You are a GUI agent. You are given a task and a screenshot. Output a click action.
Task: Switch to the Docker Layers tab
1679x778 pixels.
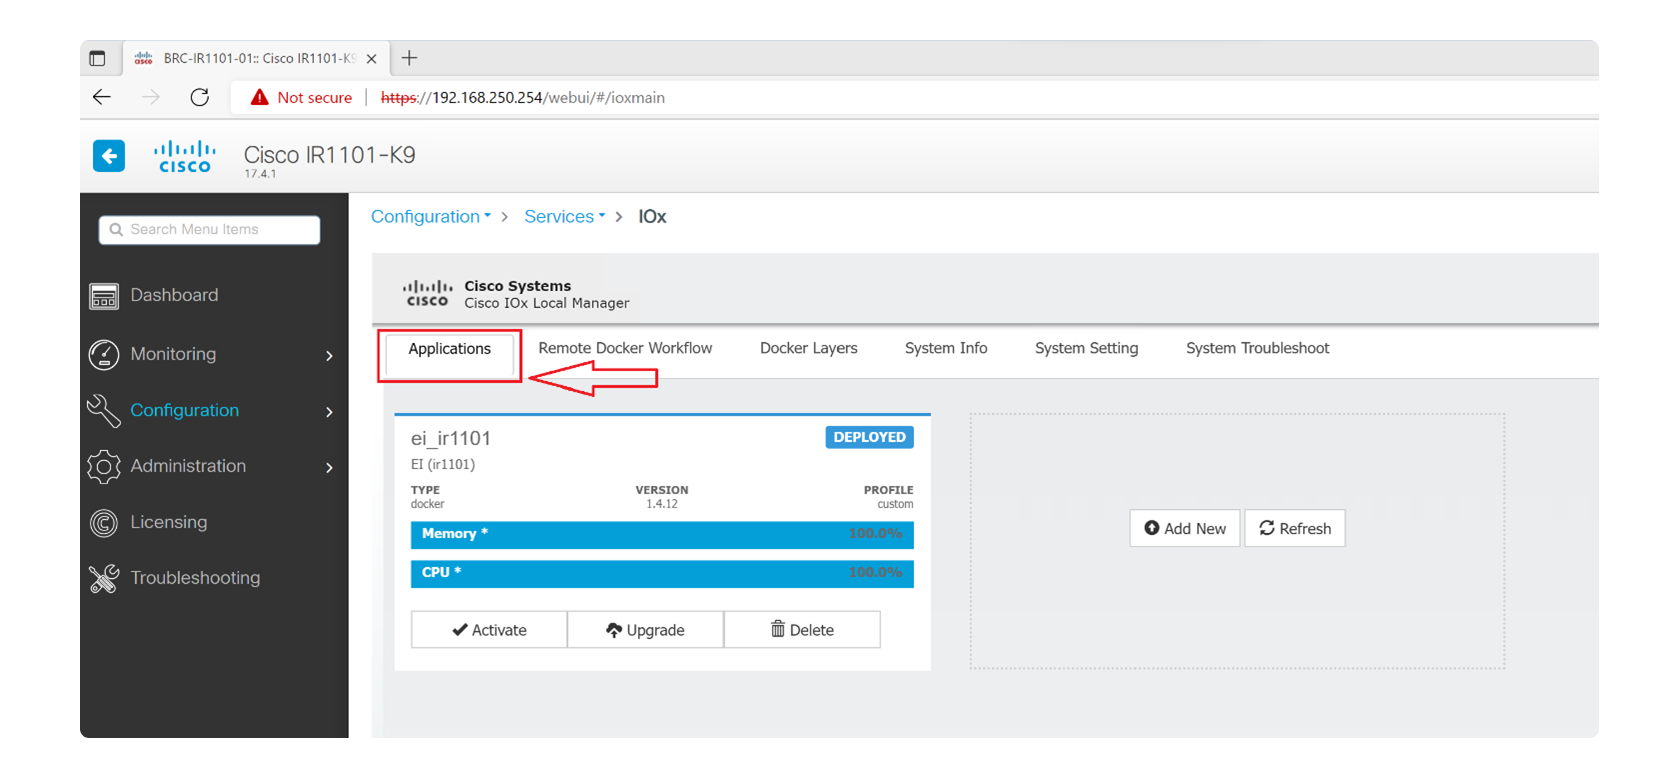pyautogui.click(x=808, y=348)
